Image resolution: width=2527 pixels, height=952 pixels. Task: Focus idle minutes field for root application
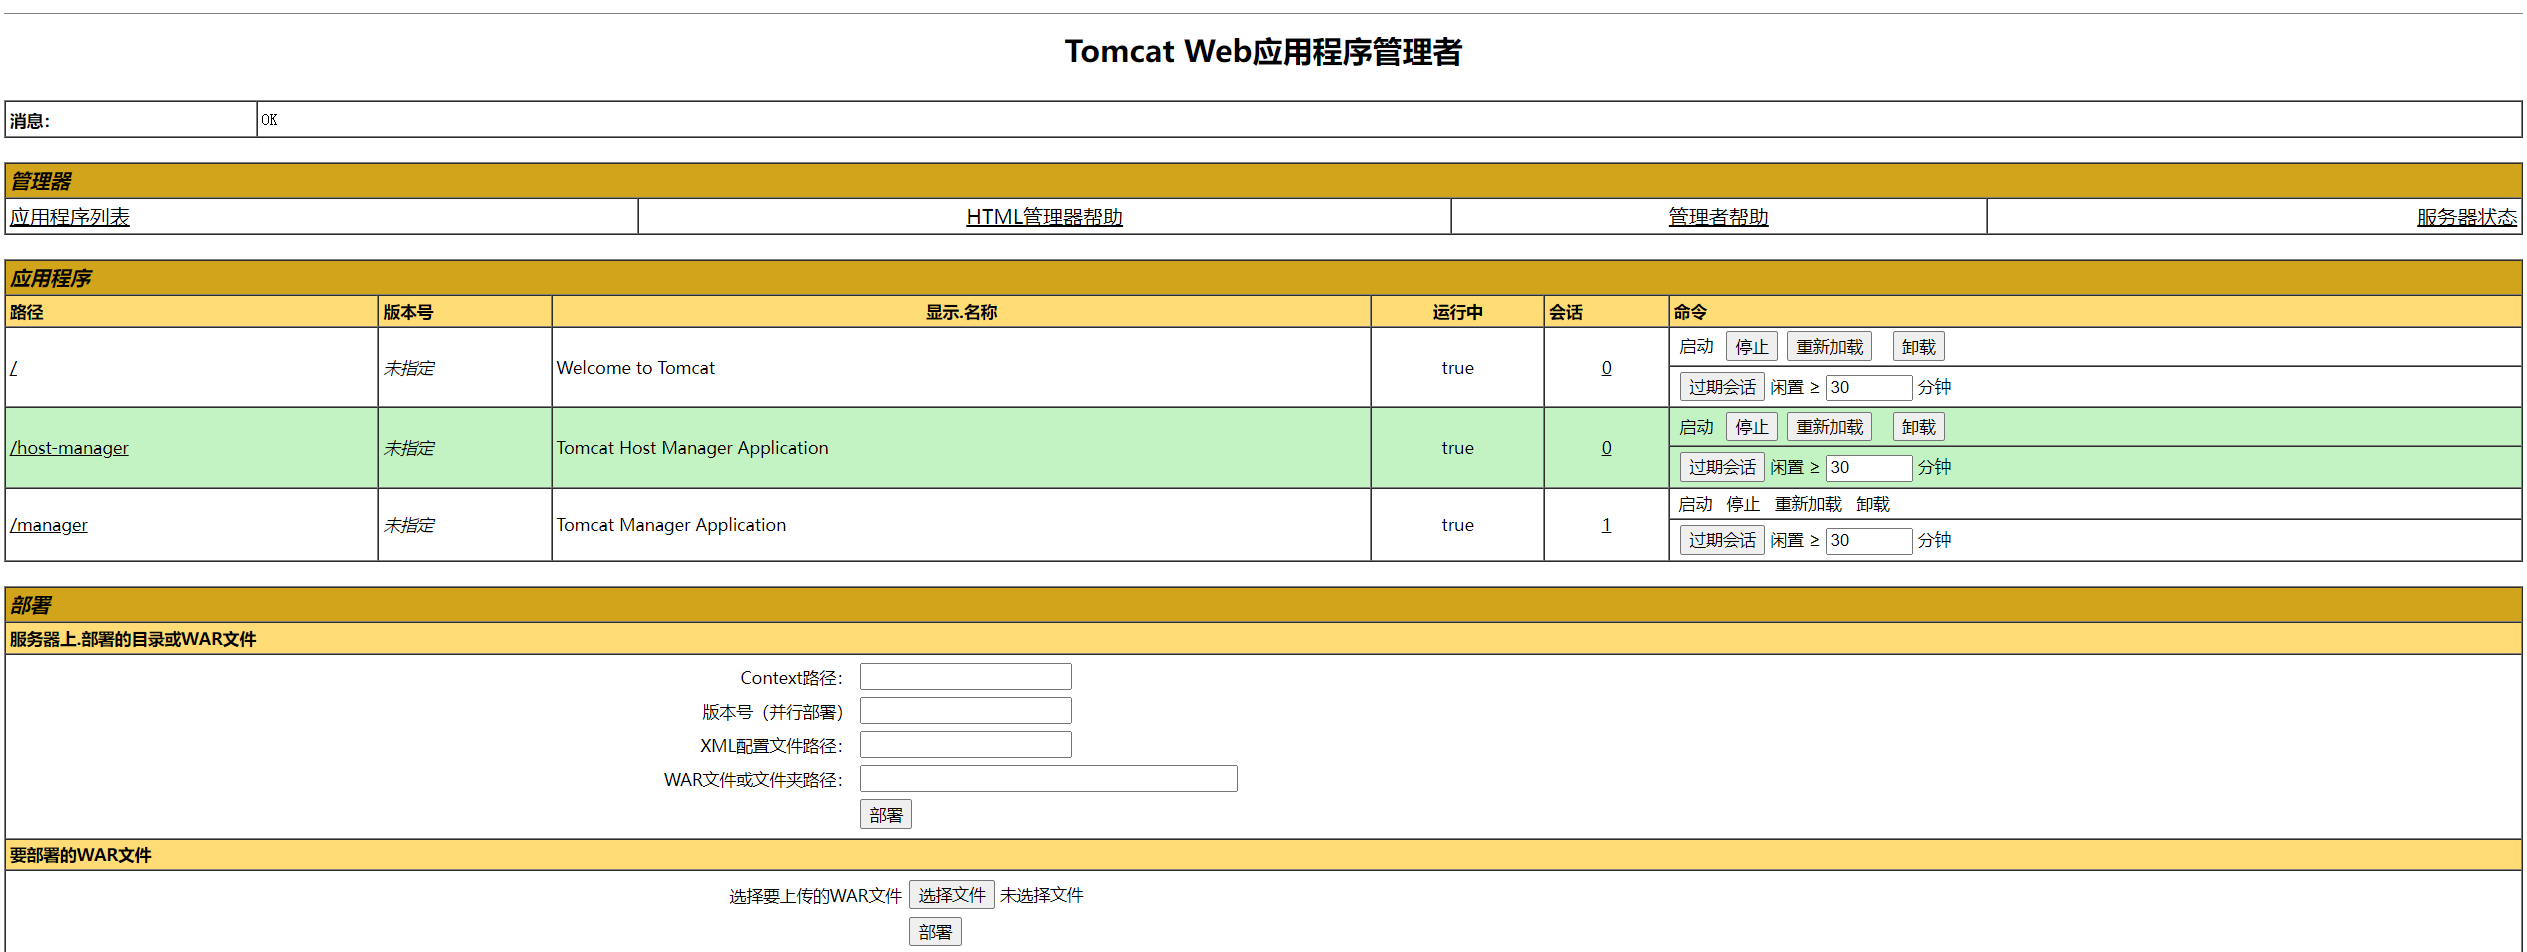1869,387
